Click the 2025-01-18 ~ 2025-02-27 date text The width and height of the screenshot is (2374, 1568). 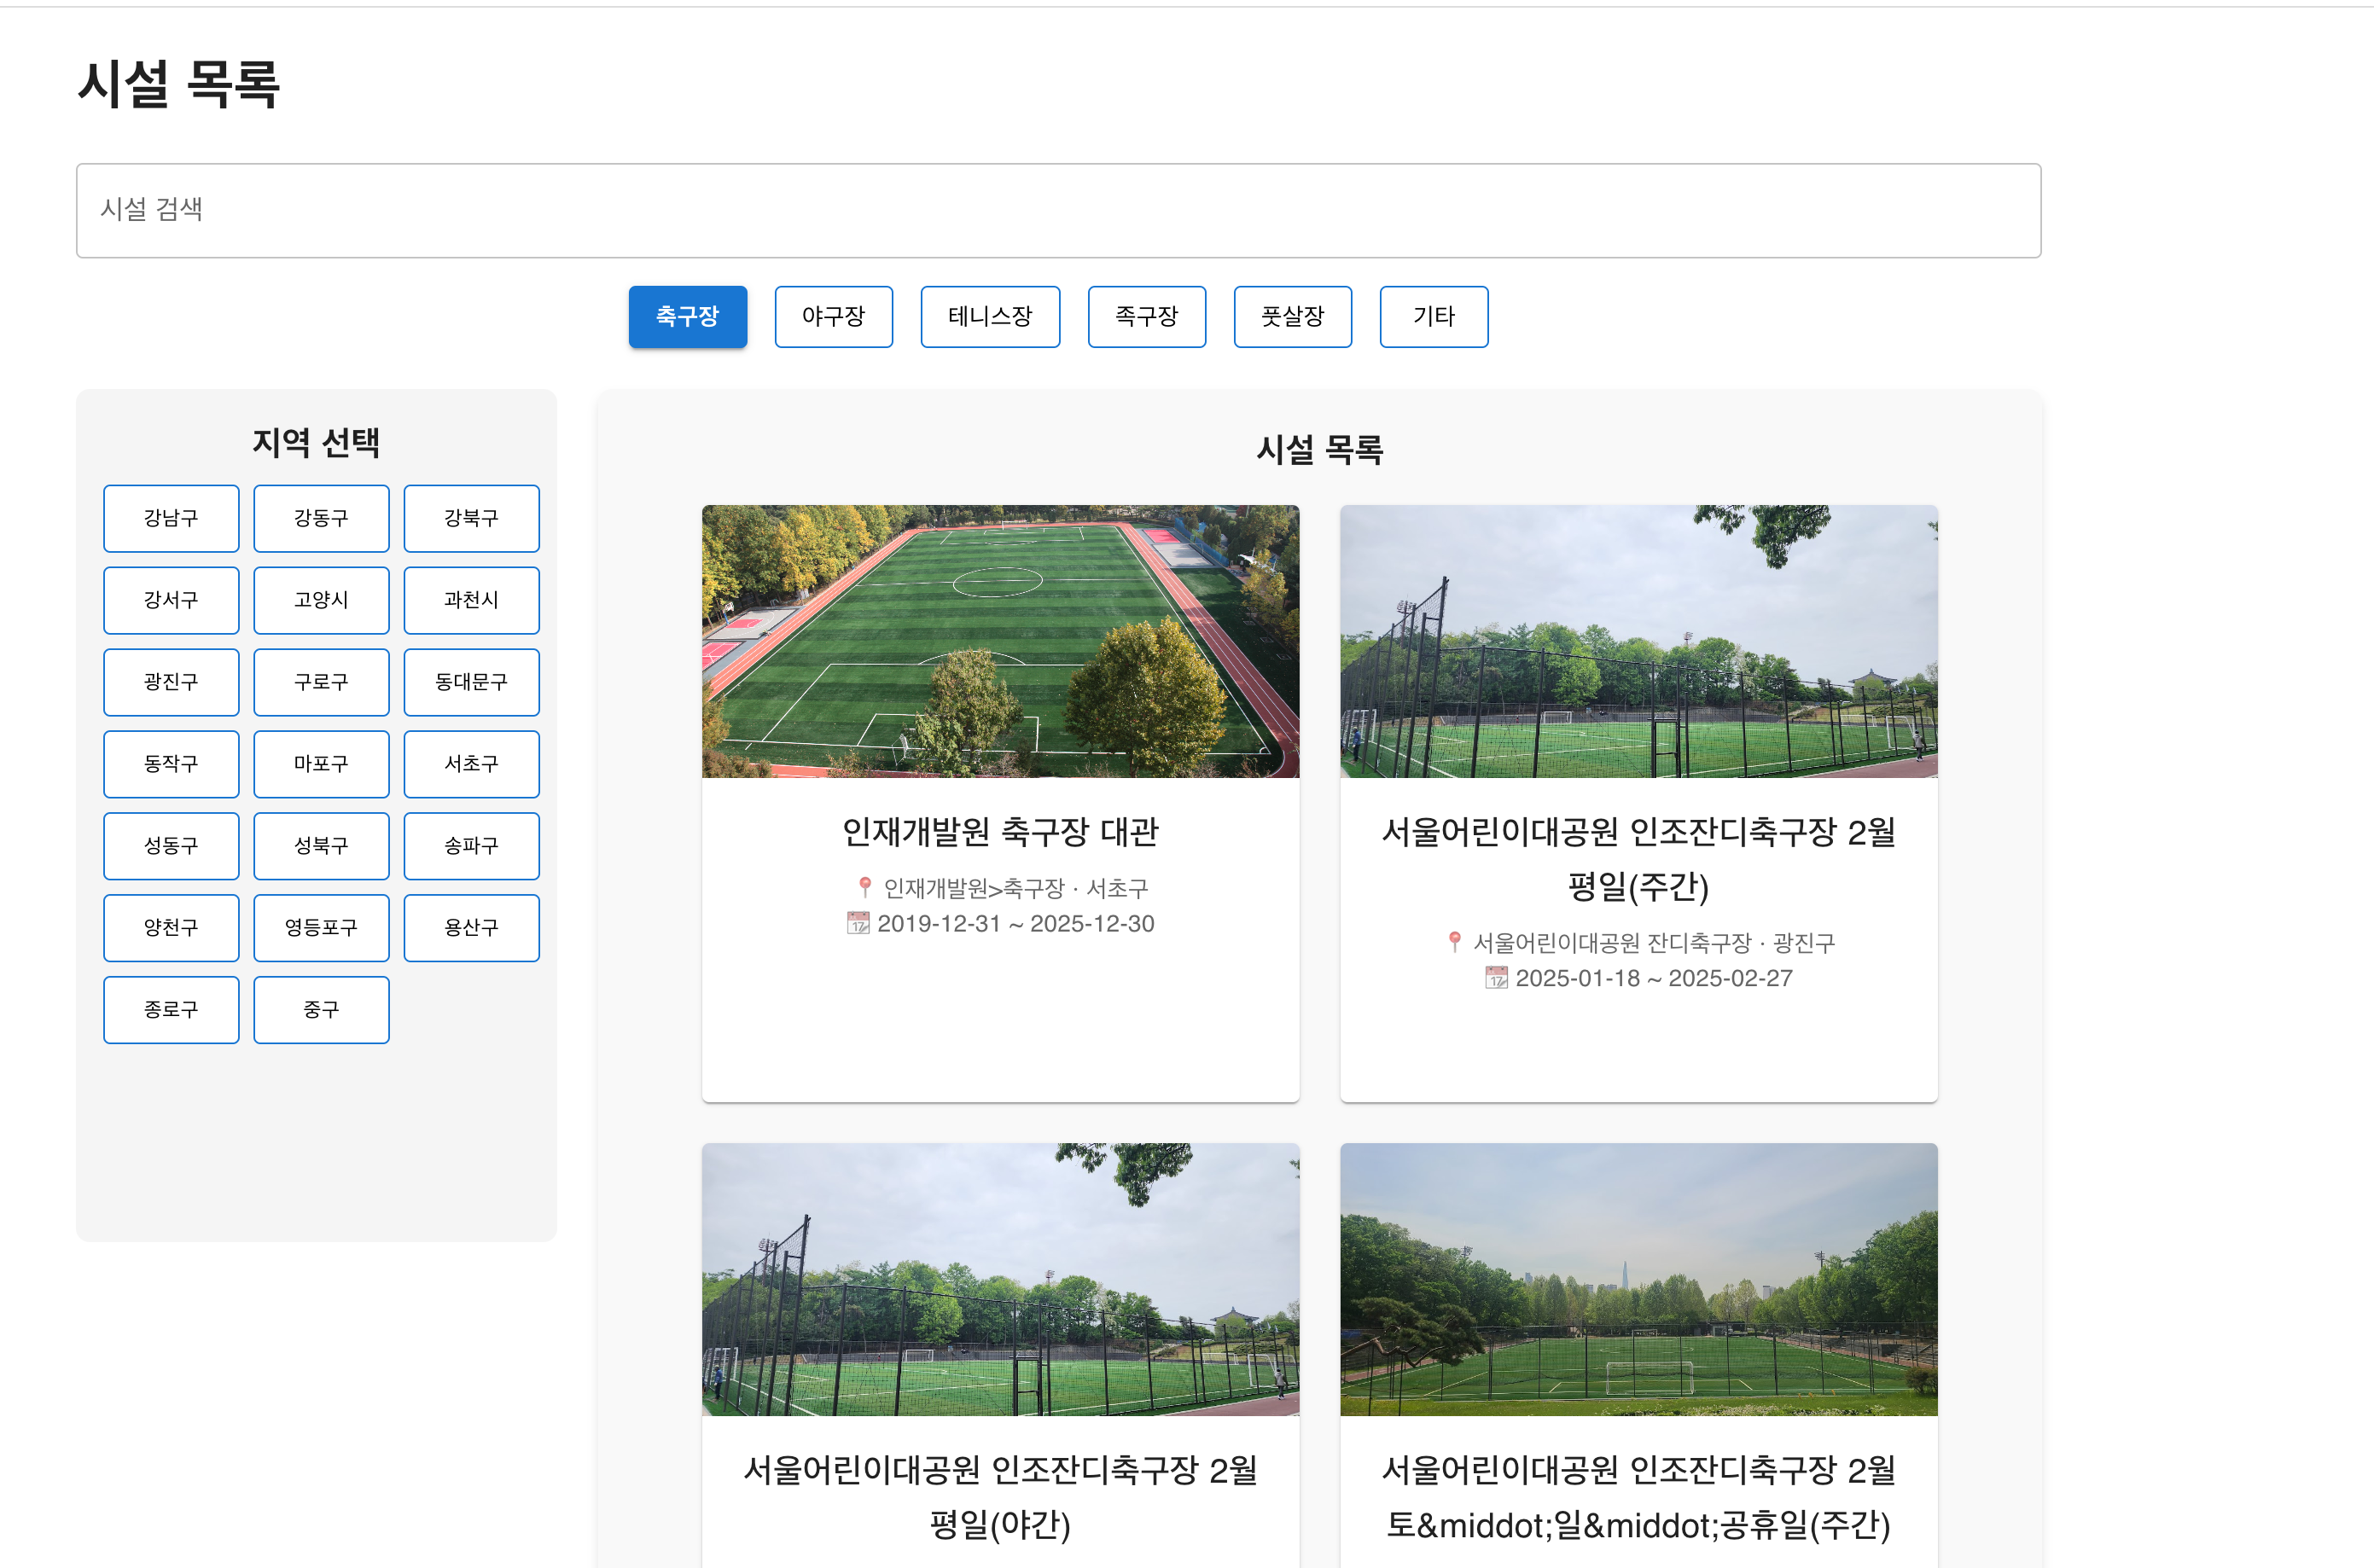[x=1654, y=979]
